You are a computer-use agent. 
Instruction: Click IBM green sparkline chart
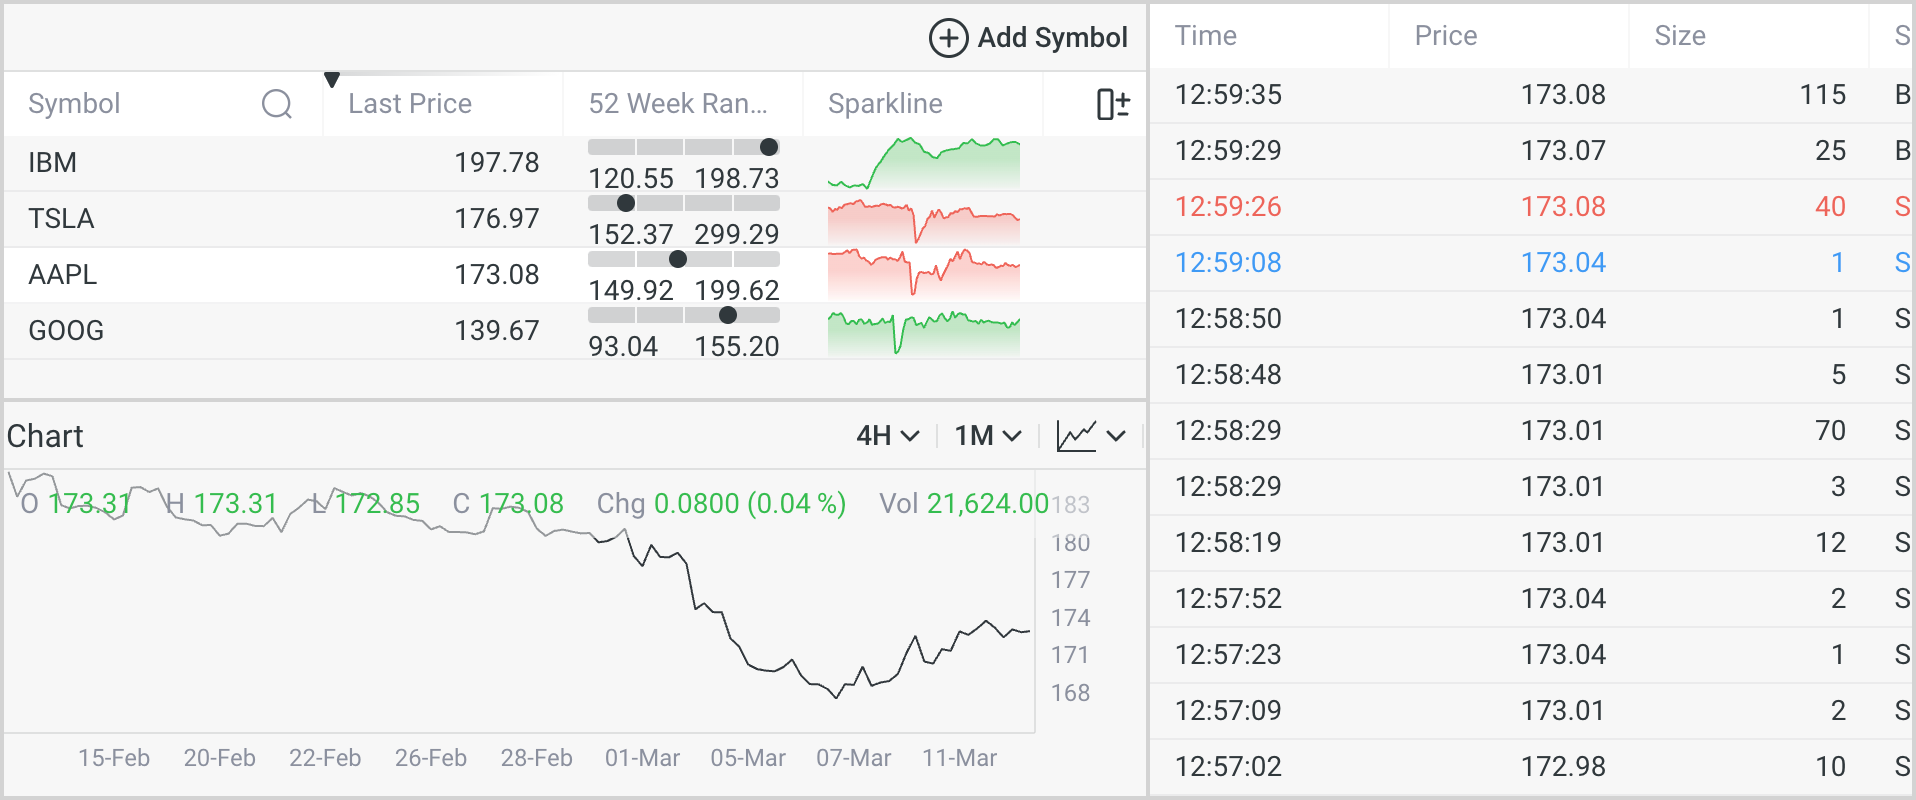pyautogui.click(x=924, y=163)
